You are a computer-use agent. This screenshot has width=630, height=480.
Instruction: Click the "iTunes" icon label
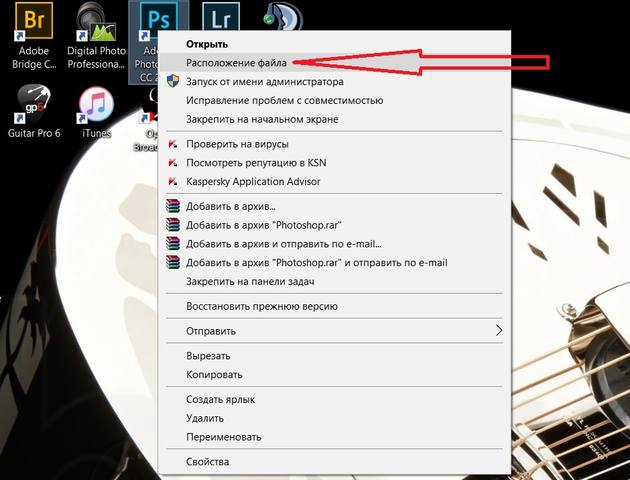coord(96,133)
